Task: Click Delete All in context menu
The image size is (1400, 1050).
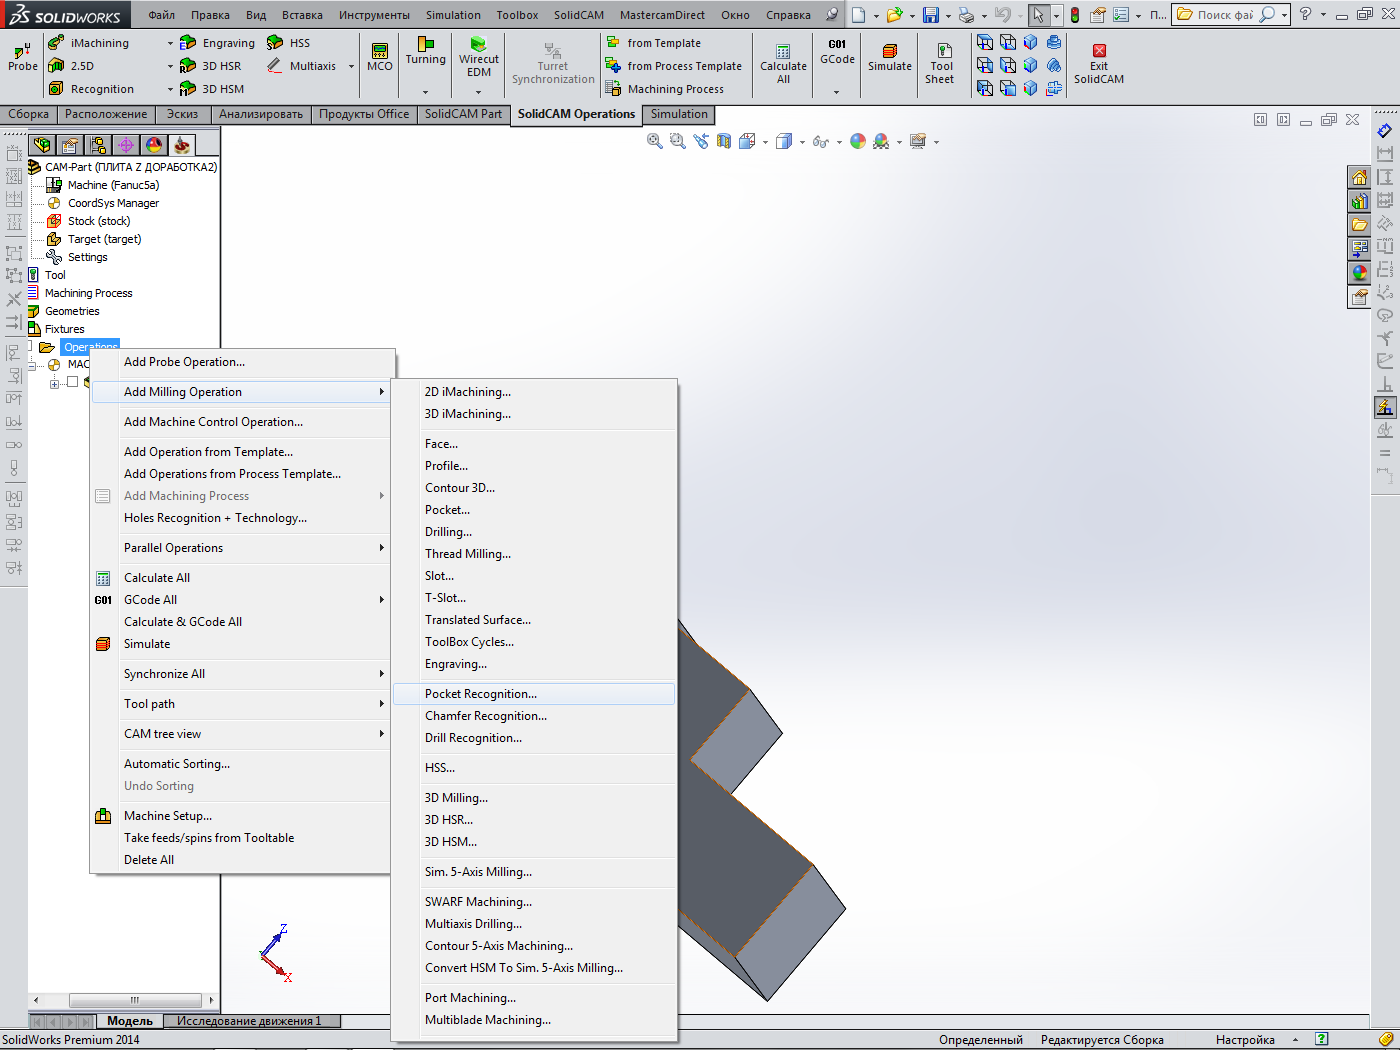Action: click(x=242, y=860)
